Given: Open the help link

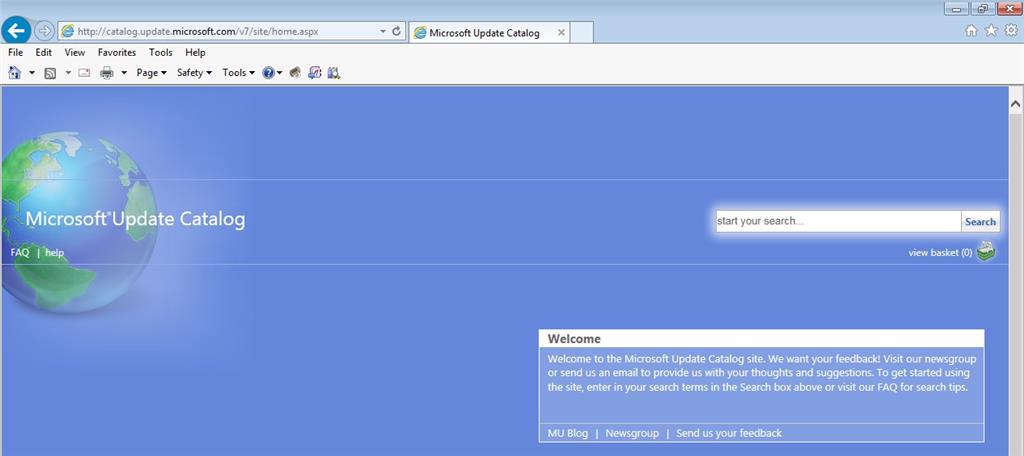Looking at the screenshot, I should coord(55,252).
